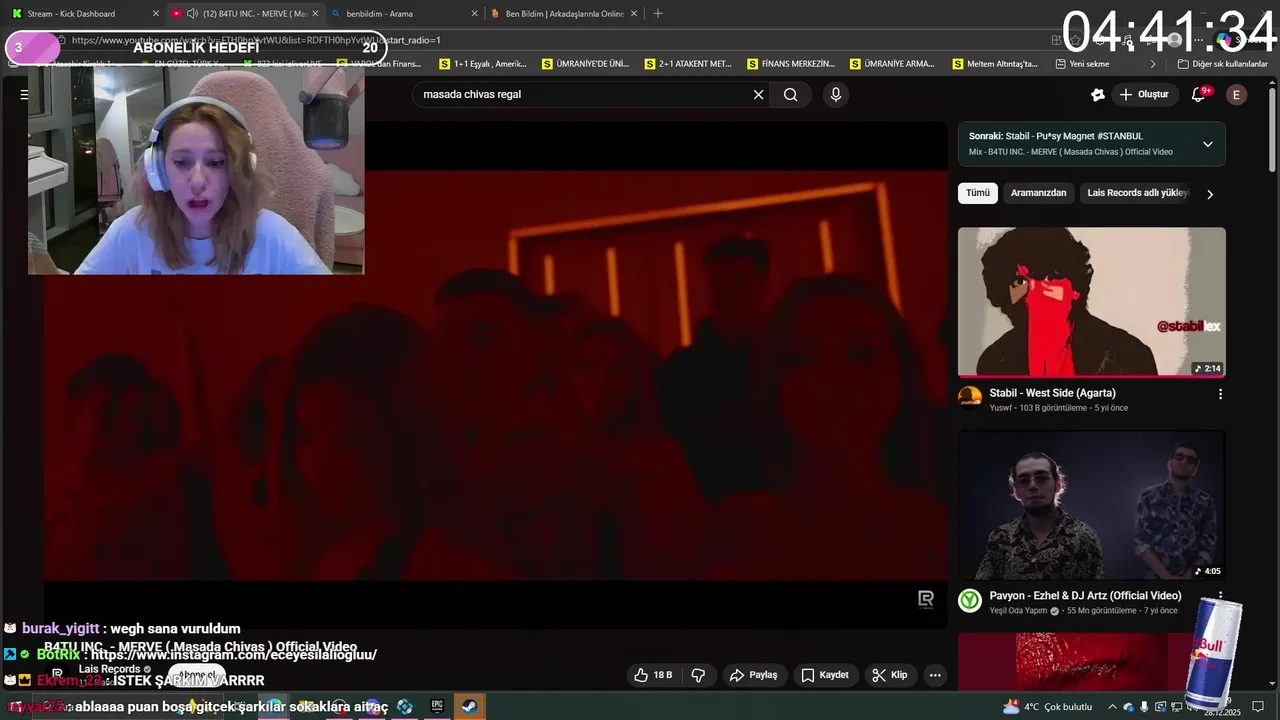
Task: Switch to the Ben Bildim Arkadaşlarınla Online tab
Action: [565, 14]
